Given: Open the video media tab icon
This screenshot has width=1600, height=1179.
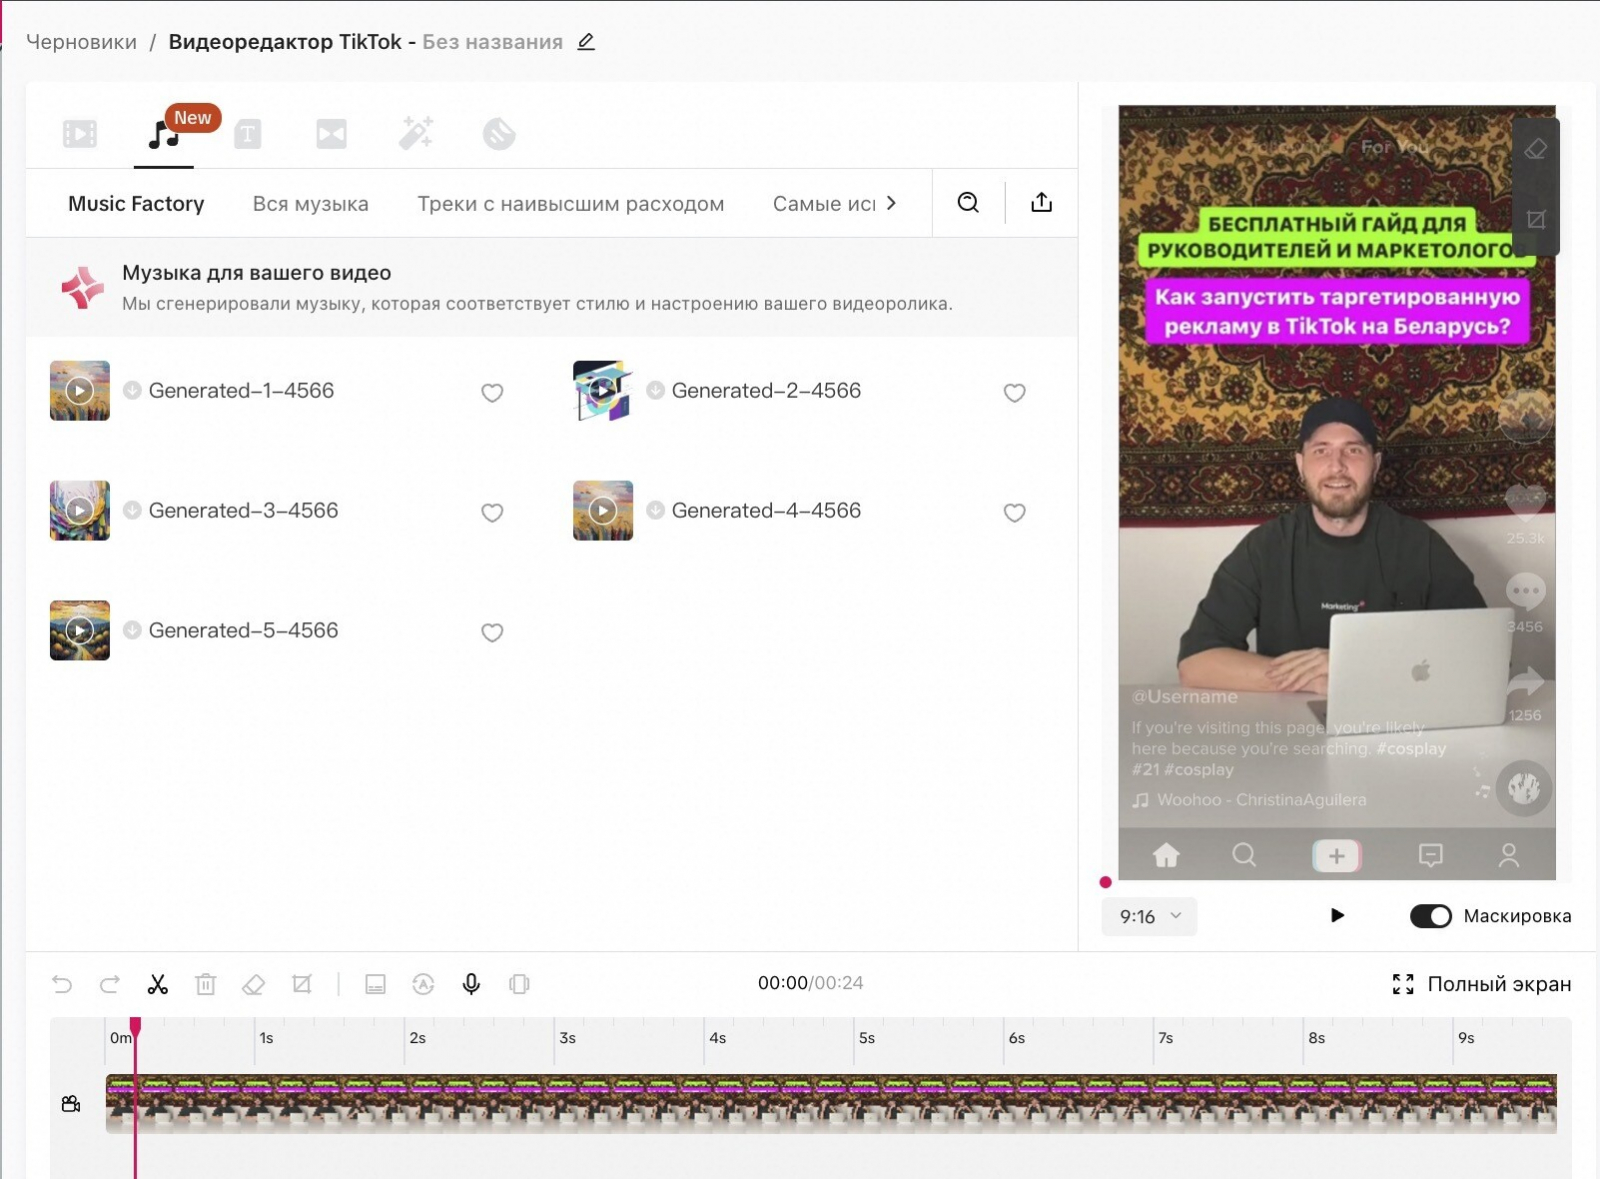Looking at the screenshot, I should click(x=80, y=134).
